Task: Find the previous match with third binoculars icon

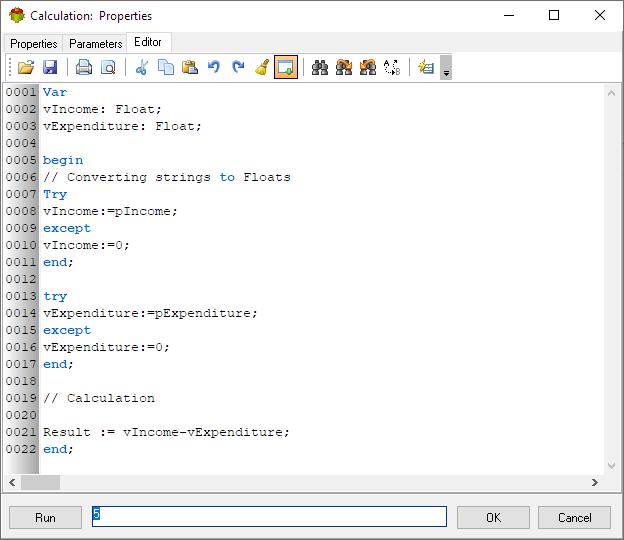Action: point(368,67)
